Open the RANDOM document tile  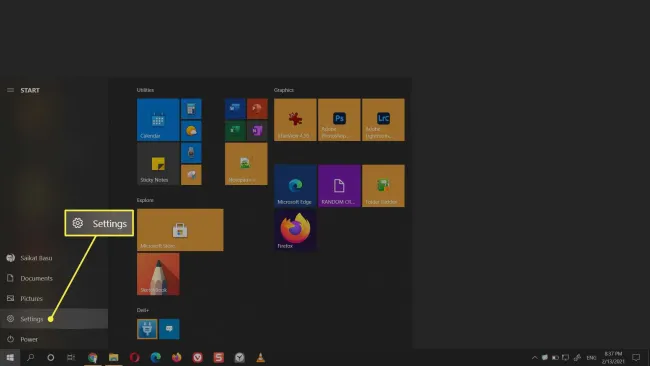pyautogui.click(x=339, y=186)
